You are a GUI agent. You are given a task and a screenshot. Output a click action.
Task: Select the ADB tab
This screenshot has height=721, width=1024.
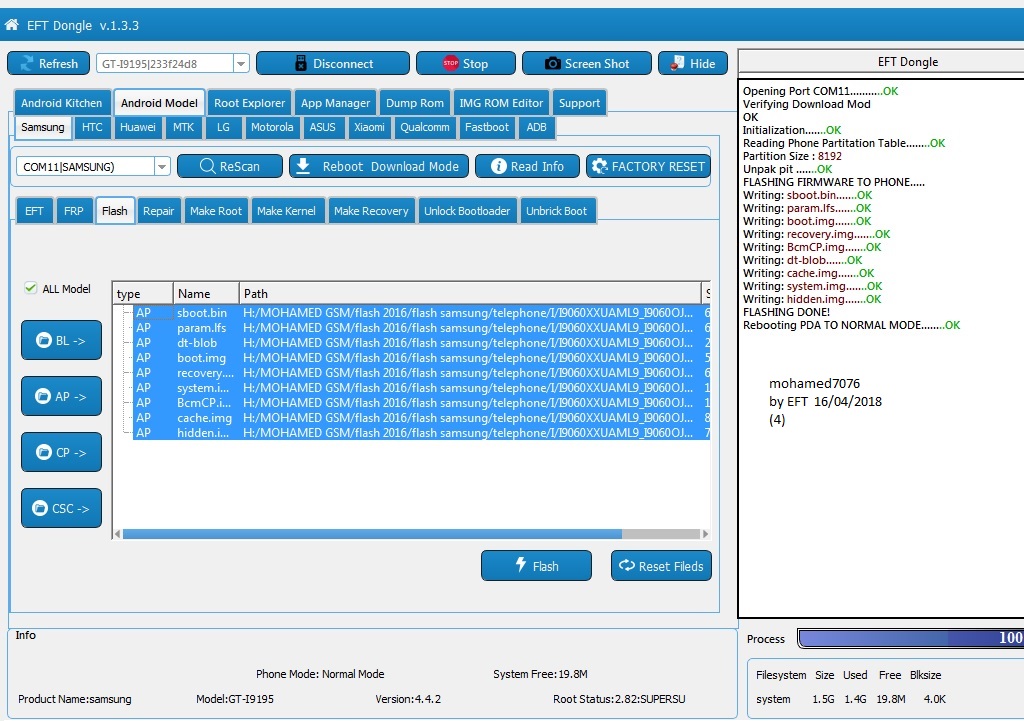click(x=536, y=127)
